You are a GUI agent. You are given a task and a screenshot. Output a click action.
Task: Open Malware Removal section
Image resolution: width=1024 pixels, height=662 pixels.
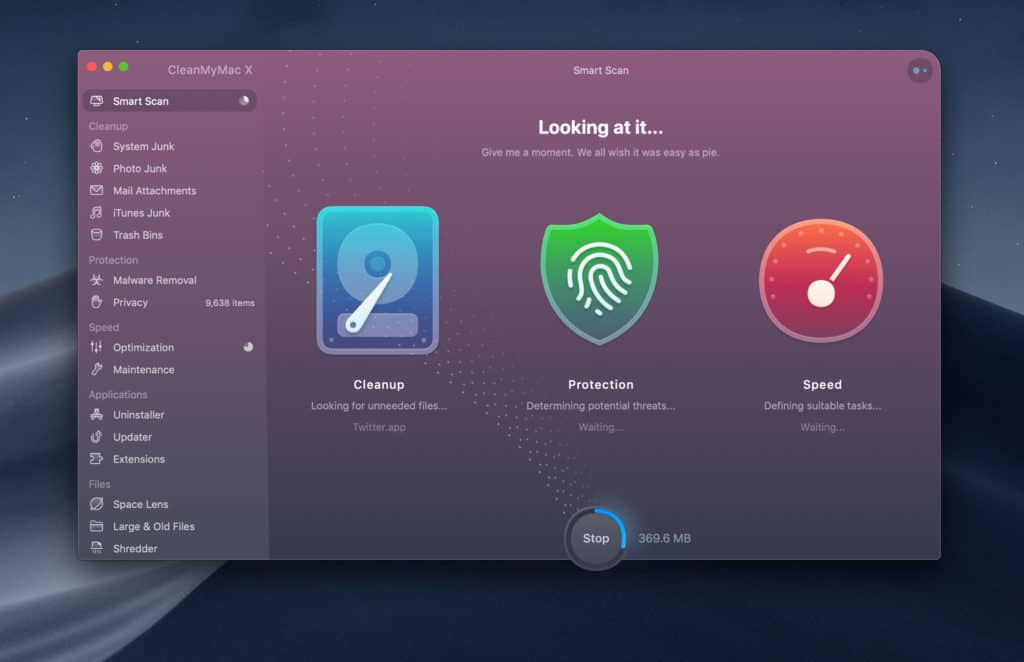pos(170,279)
